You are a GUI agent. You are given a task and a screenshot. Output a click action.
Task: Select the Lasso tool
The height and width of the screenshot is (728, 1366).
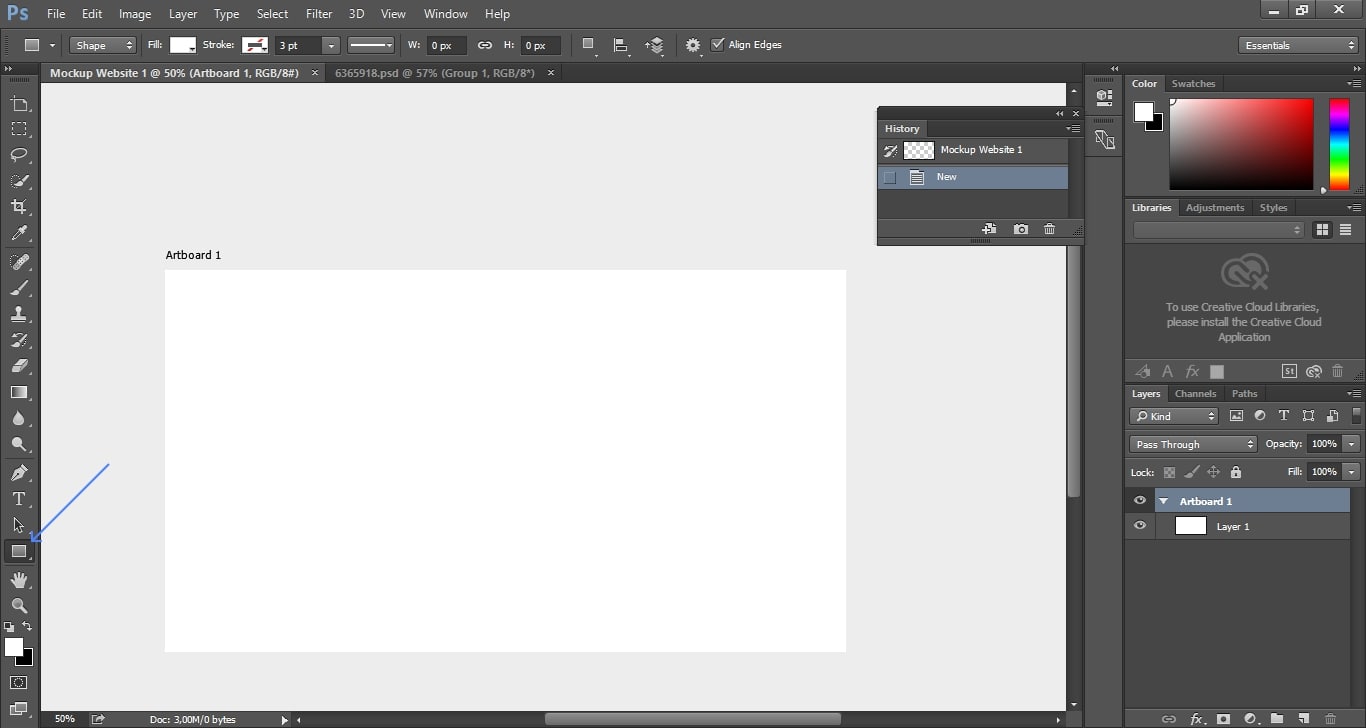19,155
